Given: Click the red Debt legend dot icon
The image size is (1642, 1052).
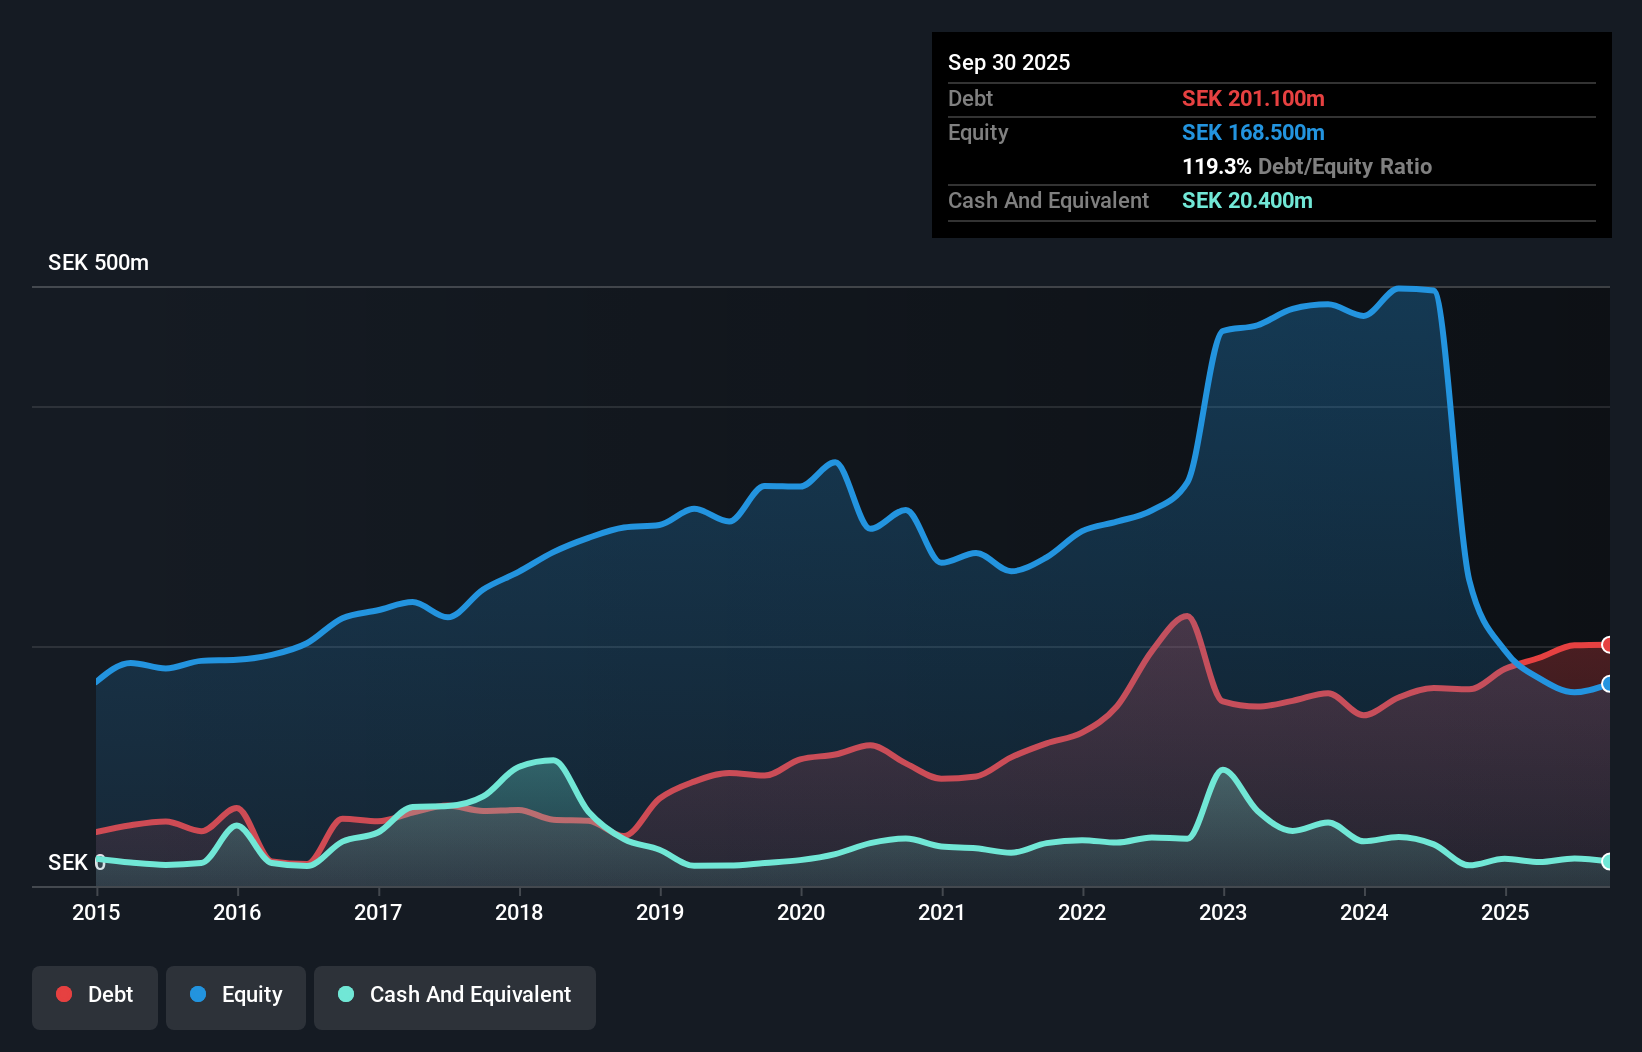Looking at the screenshot, I should [x=64, y=994].
